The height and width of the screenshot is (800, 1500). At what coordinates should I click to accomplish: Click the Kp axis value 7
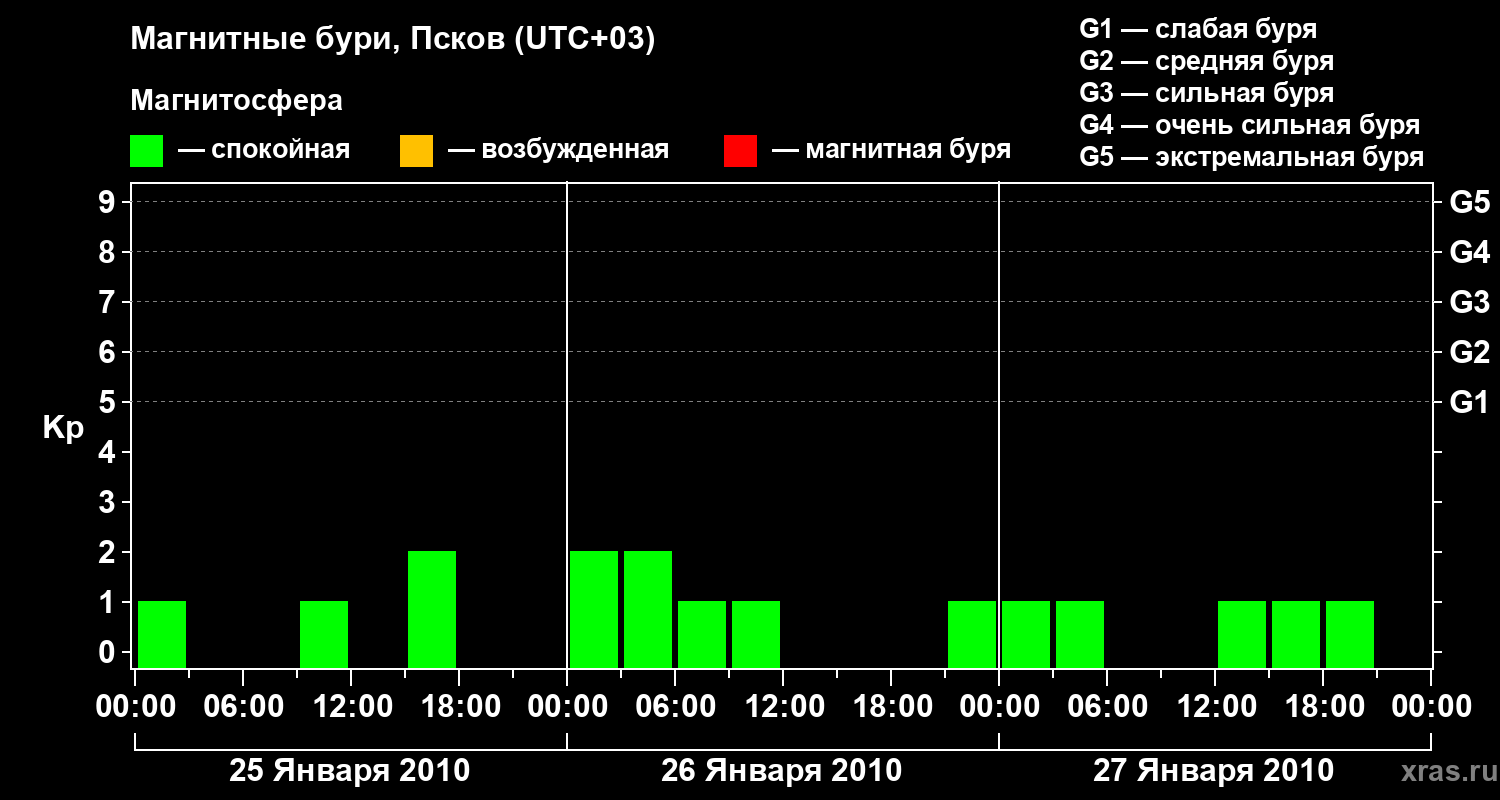point(109,302)
